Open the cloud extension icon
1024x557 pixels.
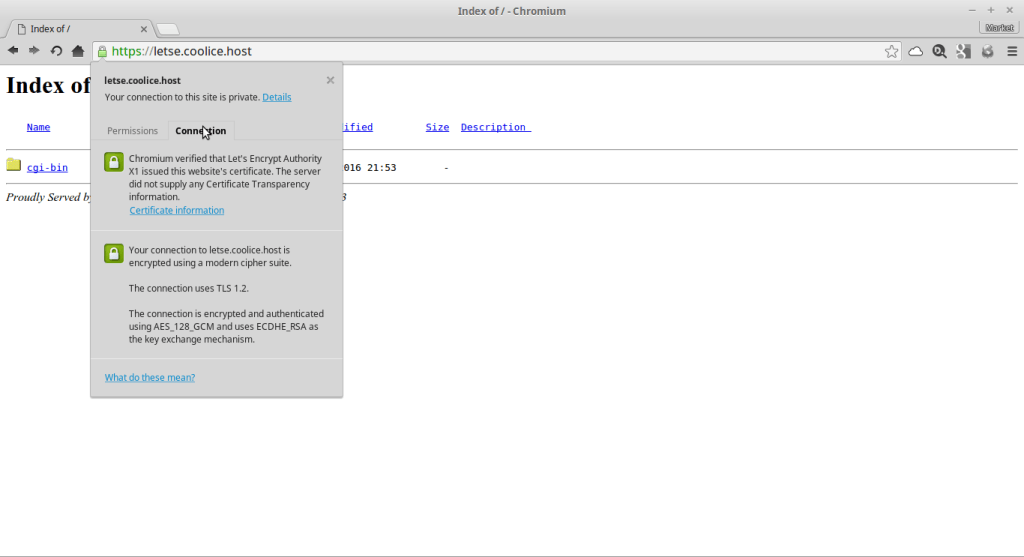point(916,52)
